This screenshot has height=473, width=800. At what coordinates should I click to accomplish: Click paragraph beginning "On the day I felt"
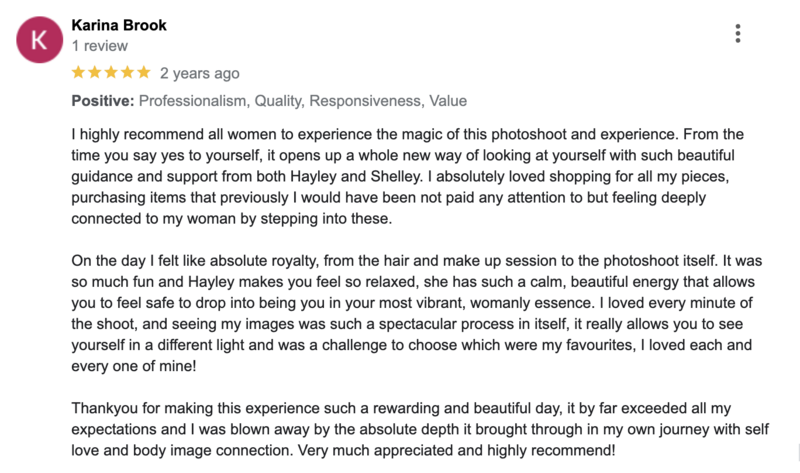pyautogui.click(x=417, y=313)
